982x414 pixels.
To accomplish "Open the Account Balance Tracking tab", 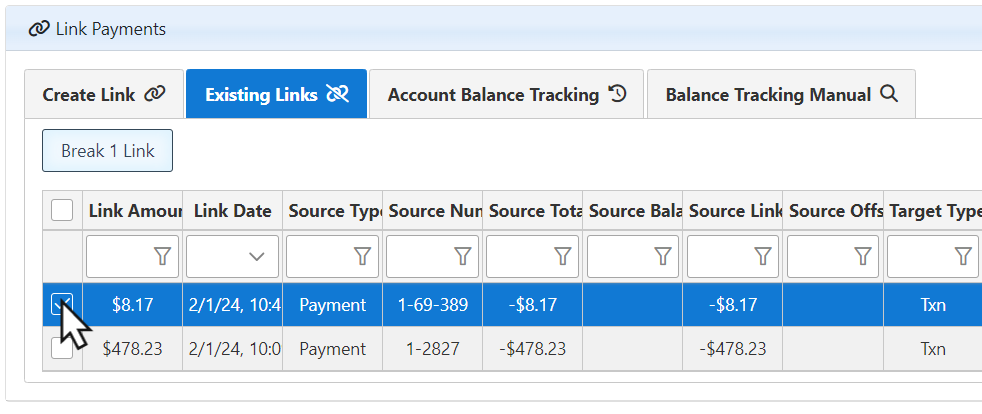I will (506, 95).
